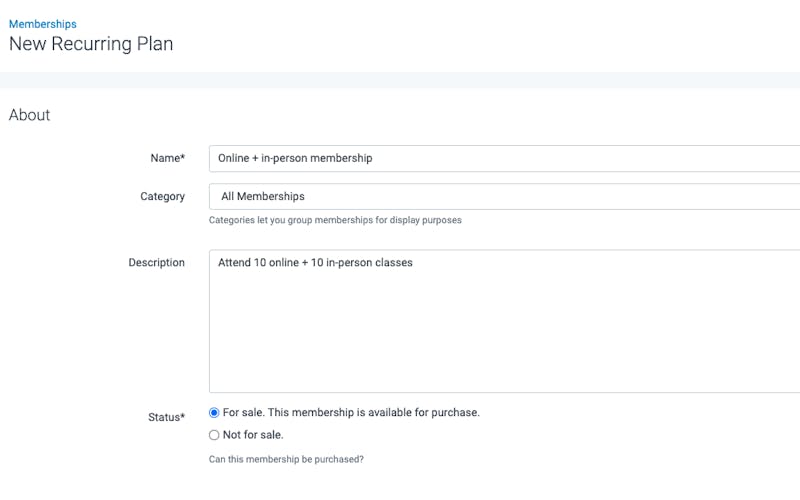The height and width of the screenshot is (500, 800).
Task: Click the 'Attend 10 online' description text
Action: tap(258, 263)
